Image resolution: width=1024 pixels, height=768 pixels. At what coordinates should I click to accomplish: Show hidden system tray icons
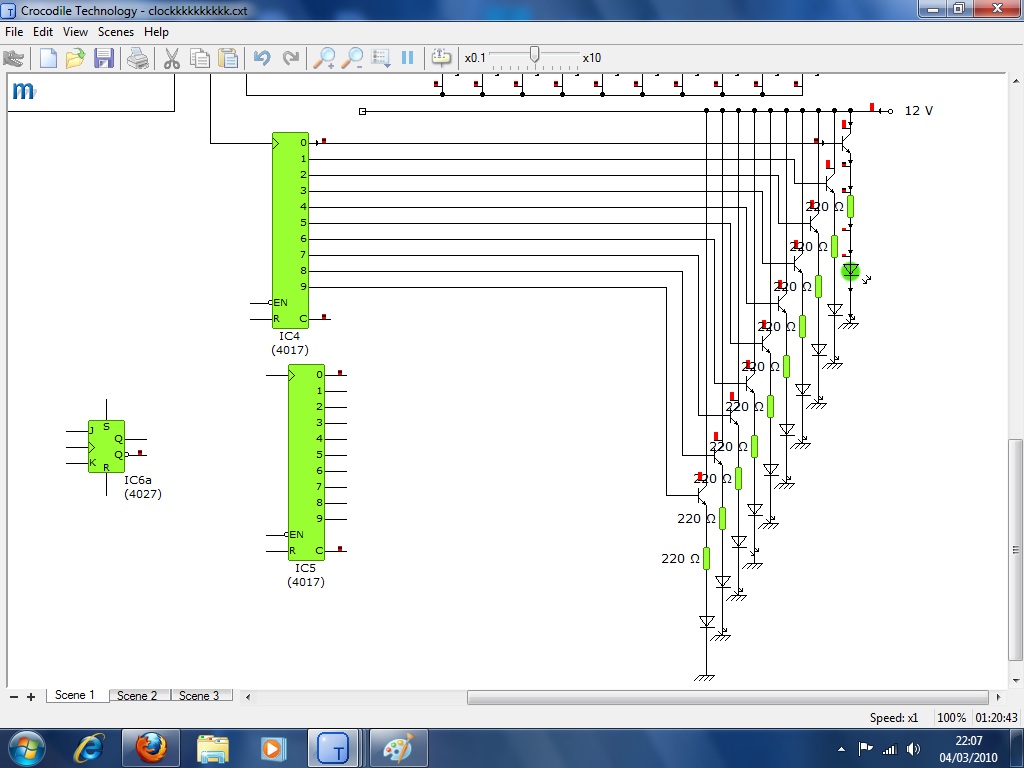pos(841,749)
